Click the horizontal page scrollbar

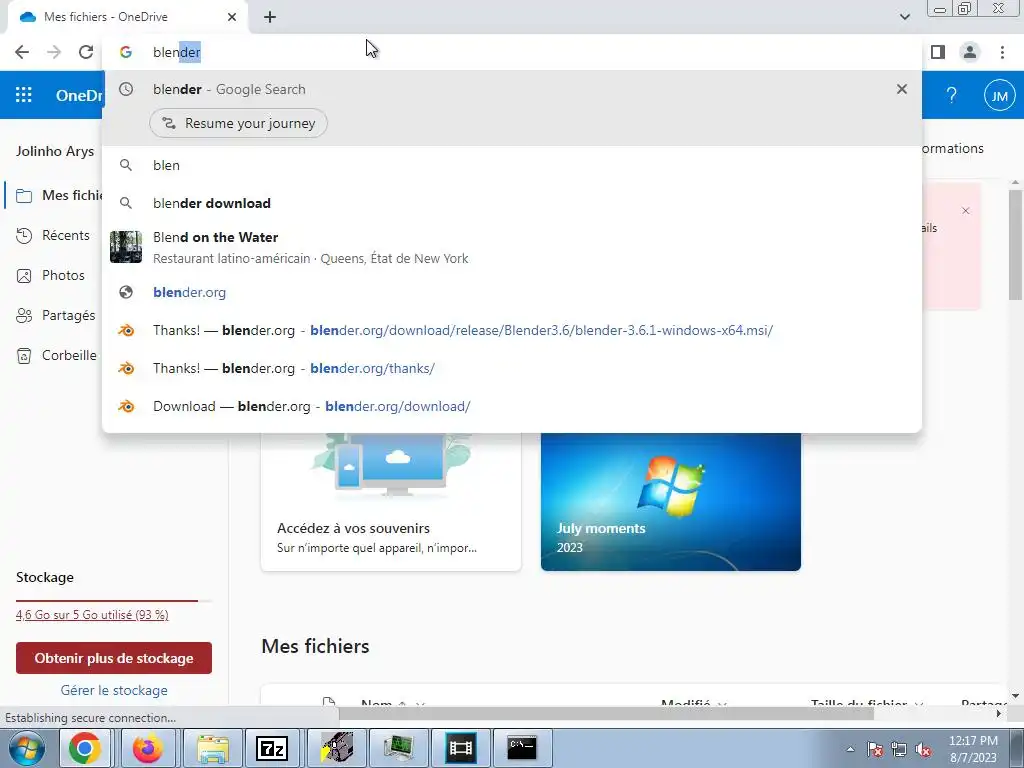606,713
